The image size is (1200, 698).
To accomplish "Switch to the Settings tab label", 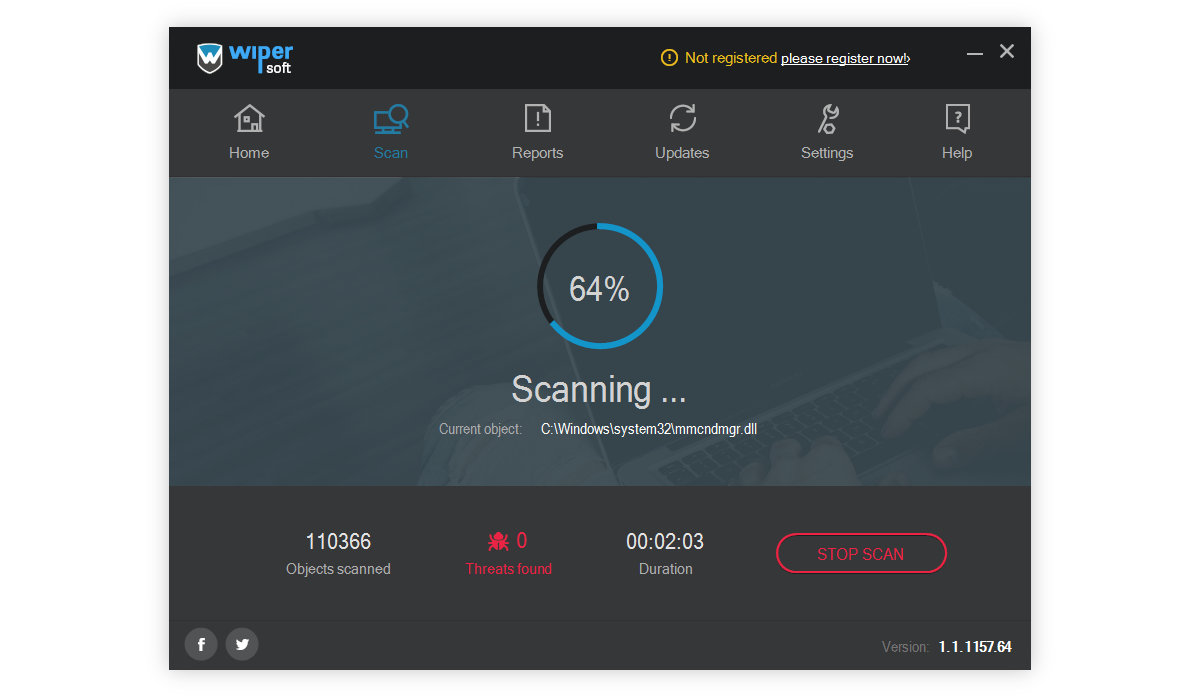I will point(827,153).
